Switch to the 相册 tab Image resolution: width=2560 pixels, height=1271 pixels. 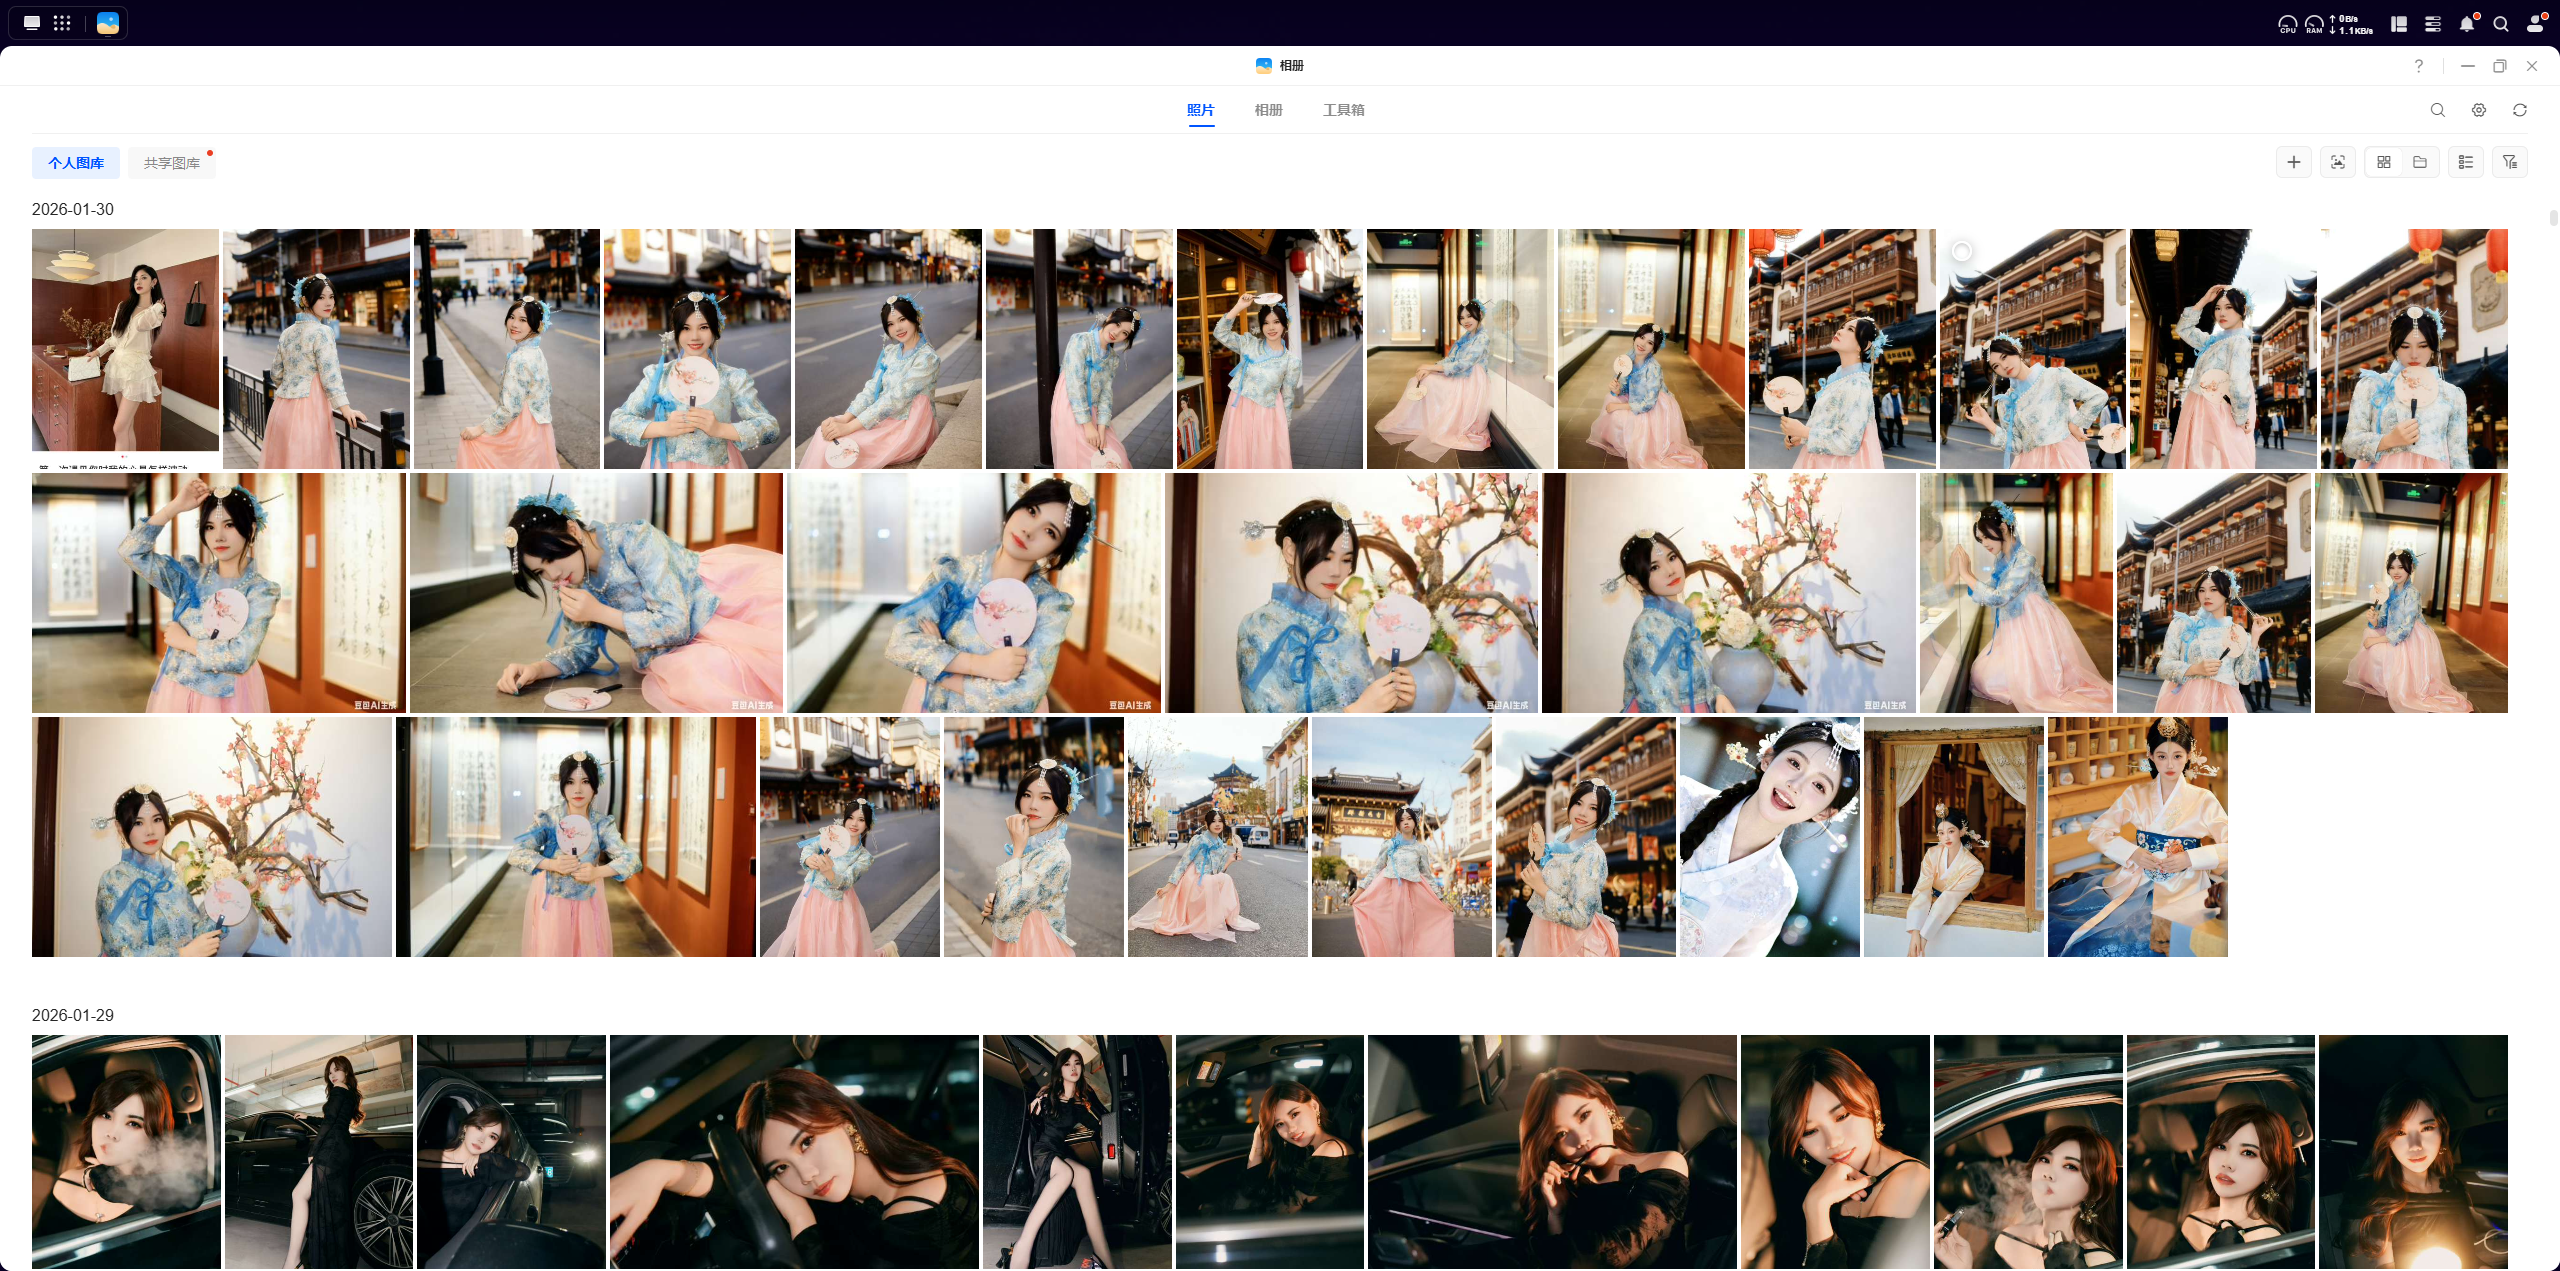coord(1268,110)
